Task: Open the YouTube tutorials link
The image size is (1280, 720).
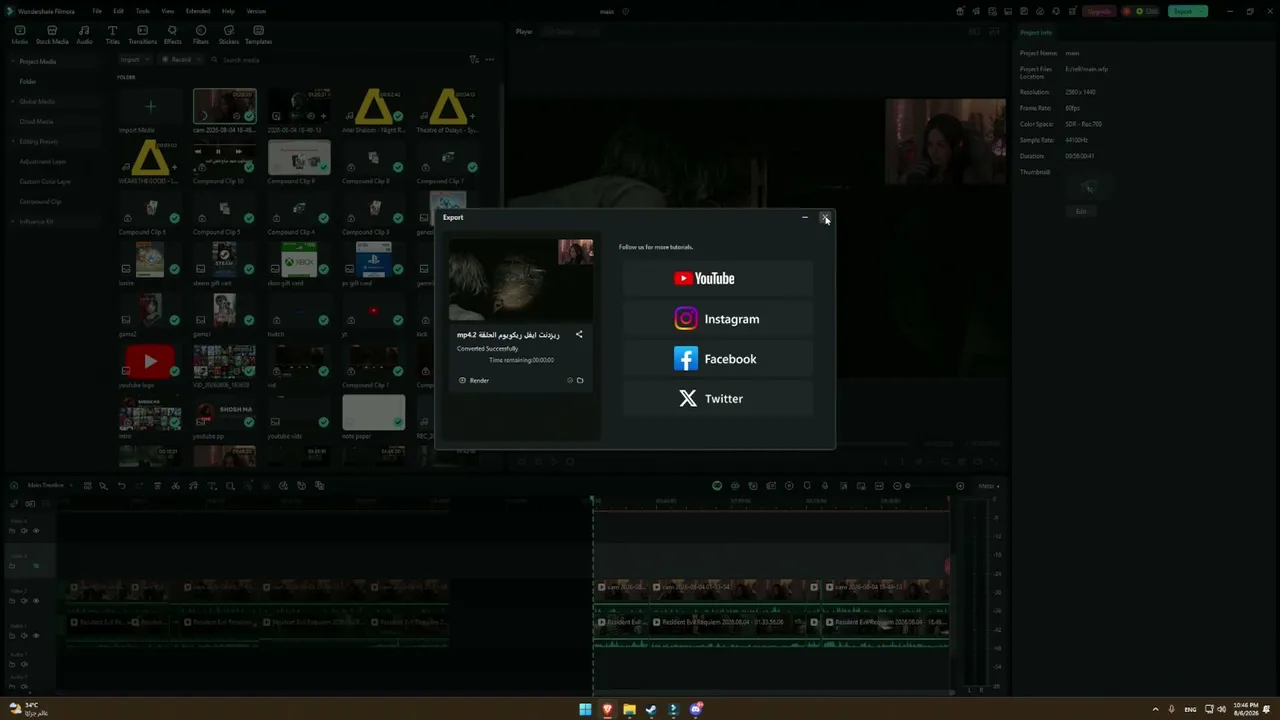Action: pos(717,279)
